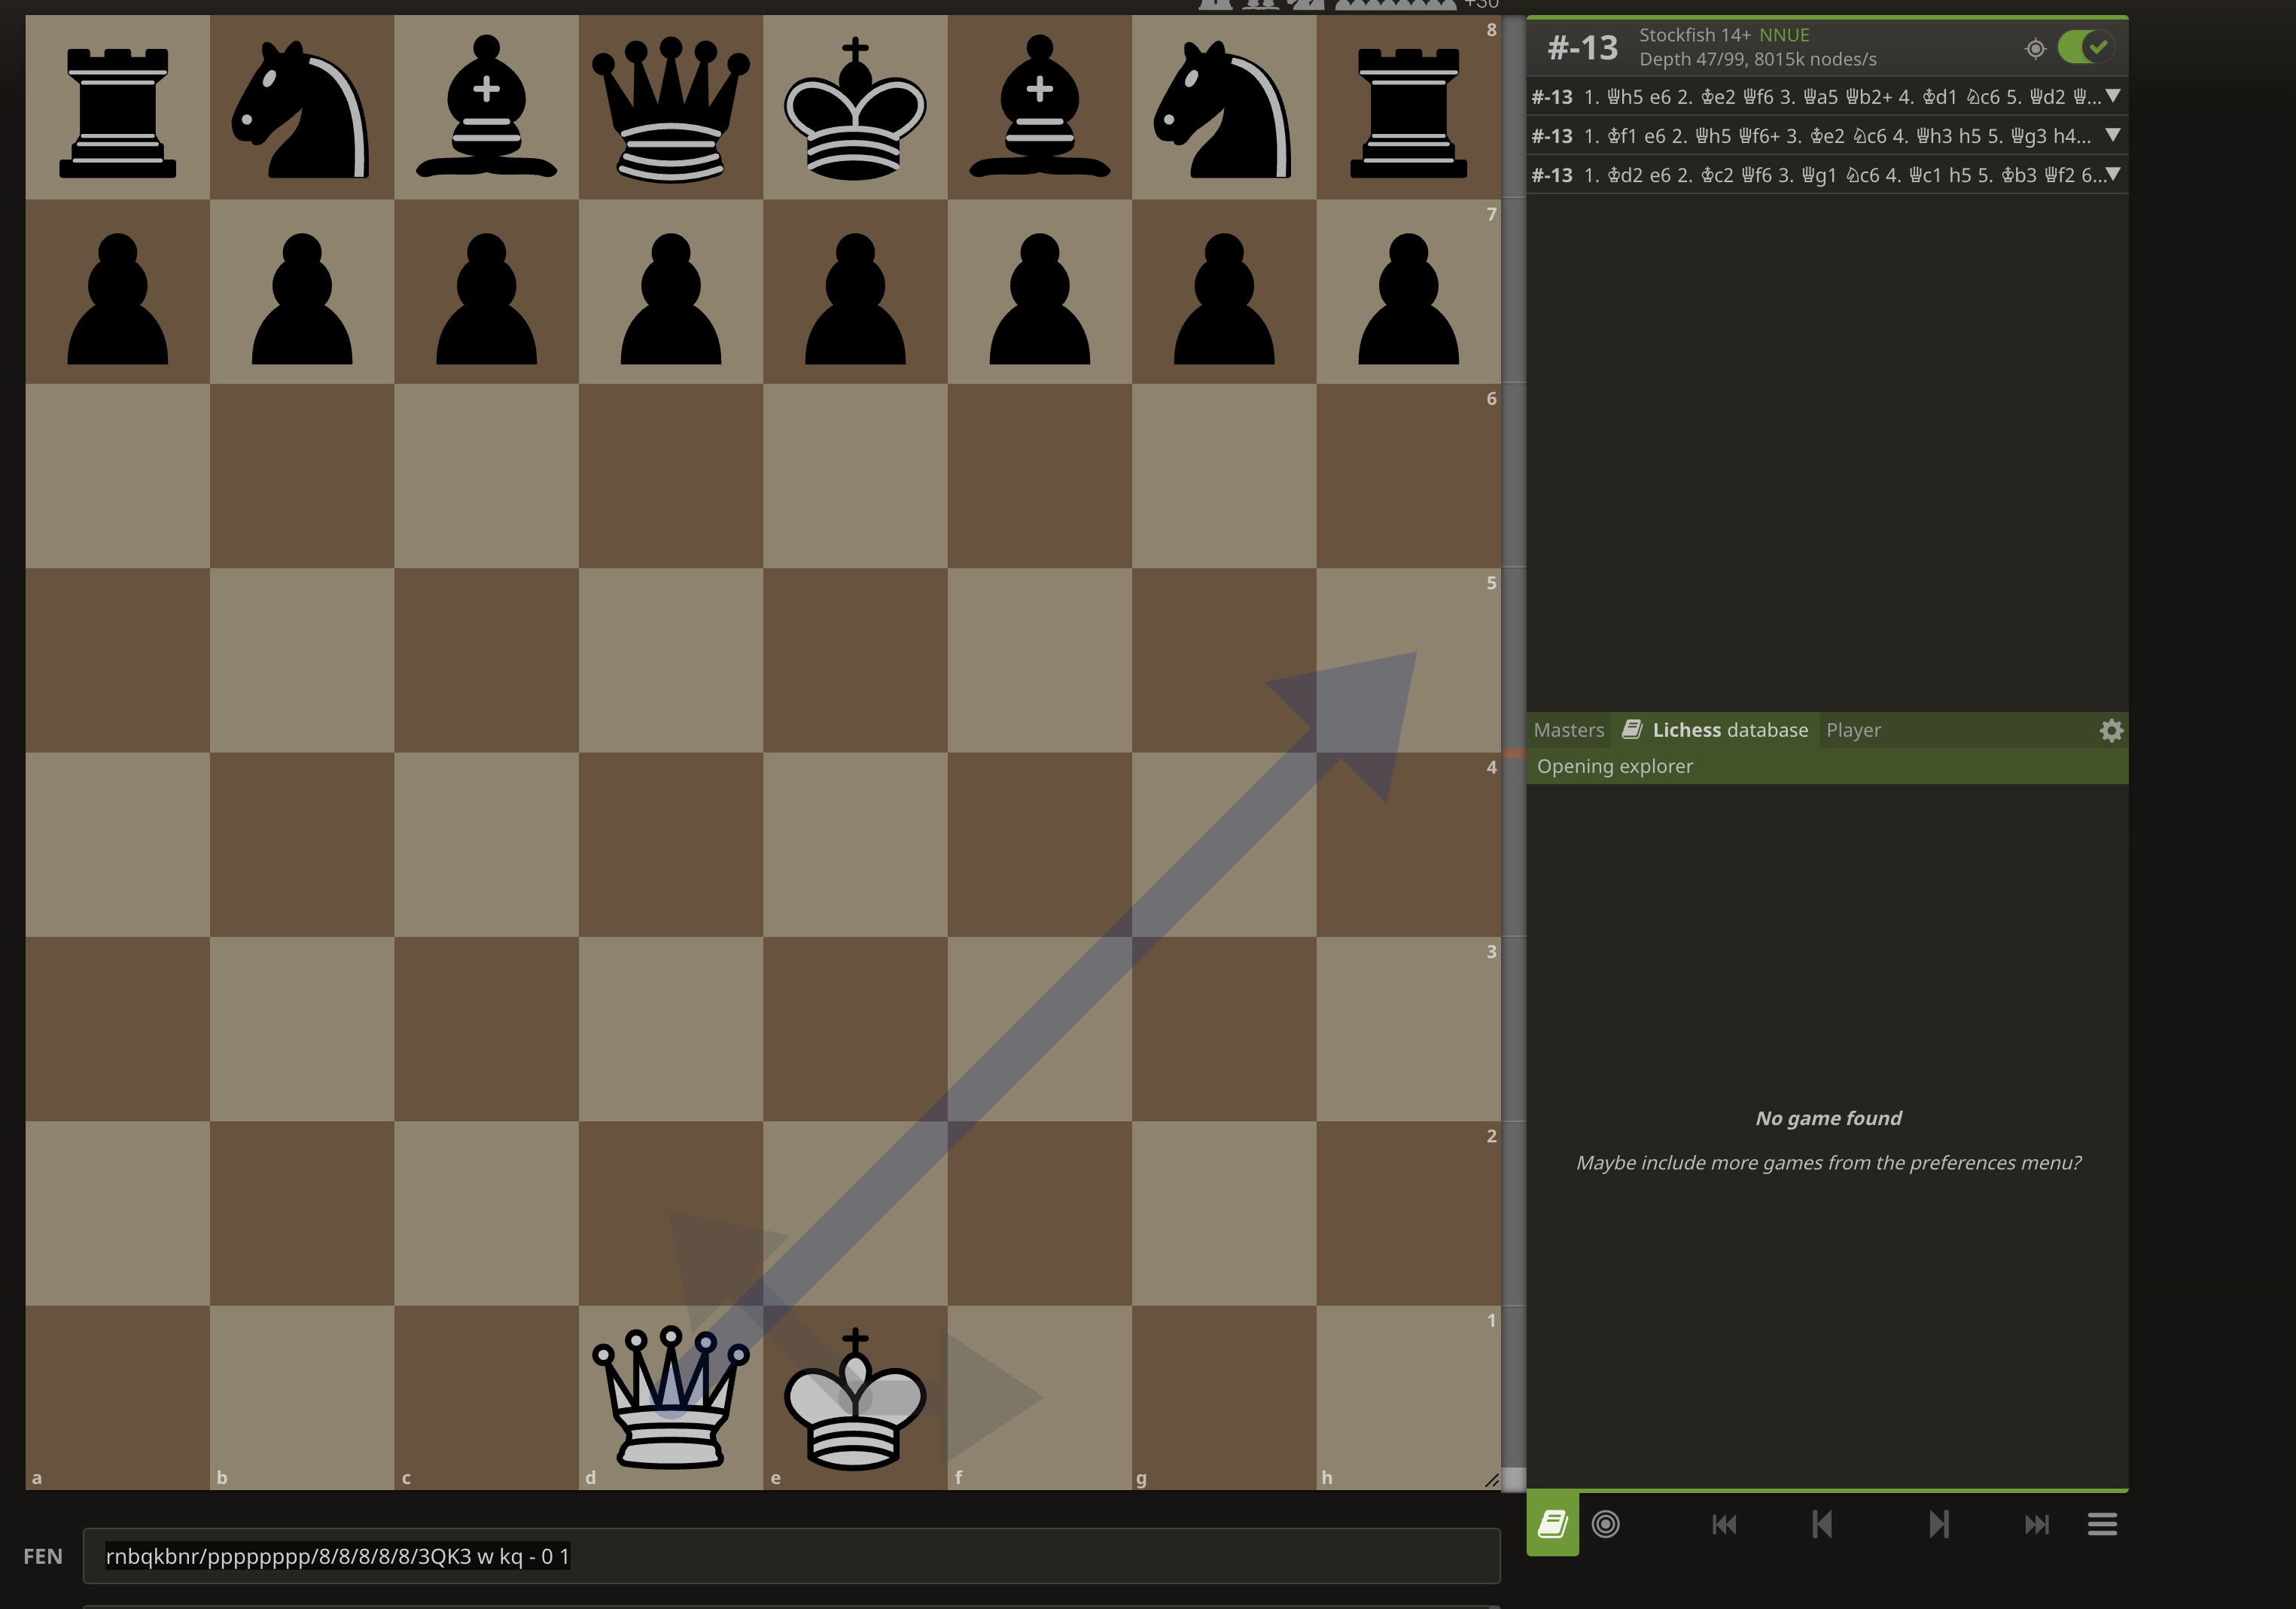Click the #-13 evaluation score

click(1582, 47)
